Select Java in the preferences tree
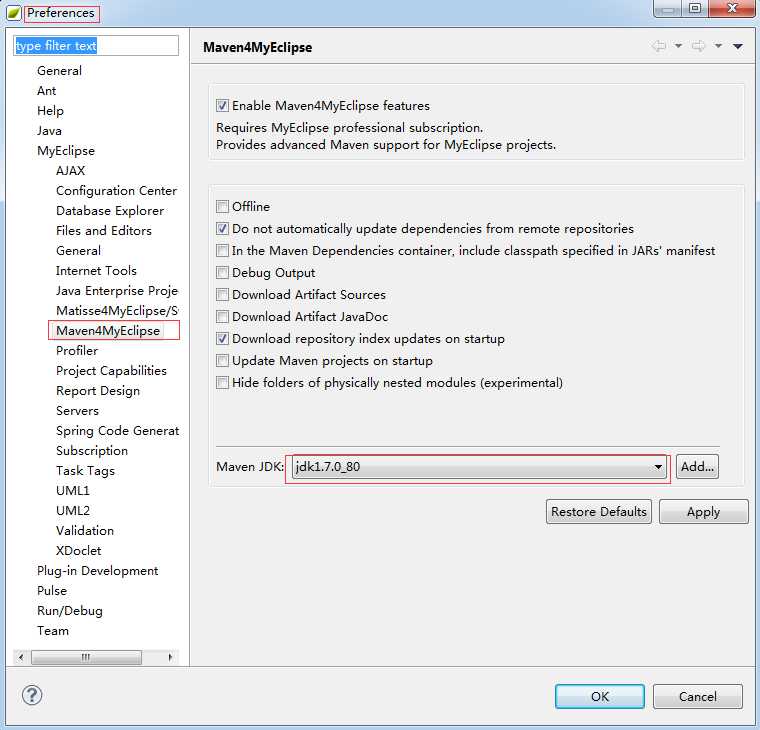 [49, 131]
